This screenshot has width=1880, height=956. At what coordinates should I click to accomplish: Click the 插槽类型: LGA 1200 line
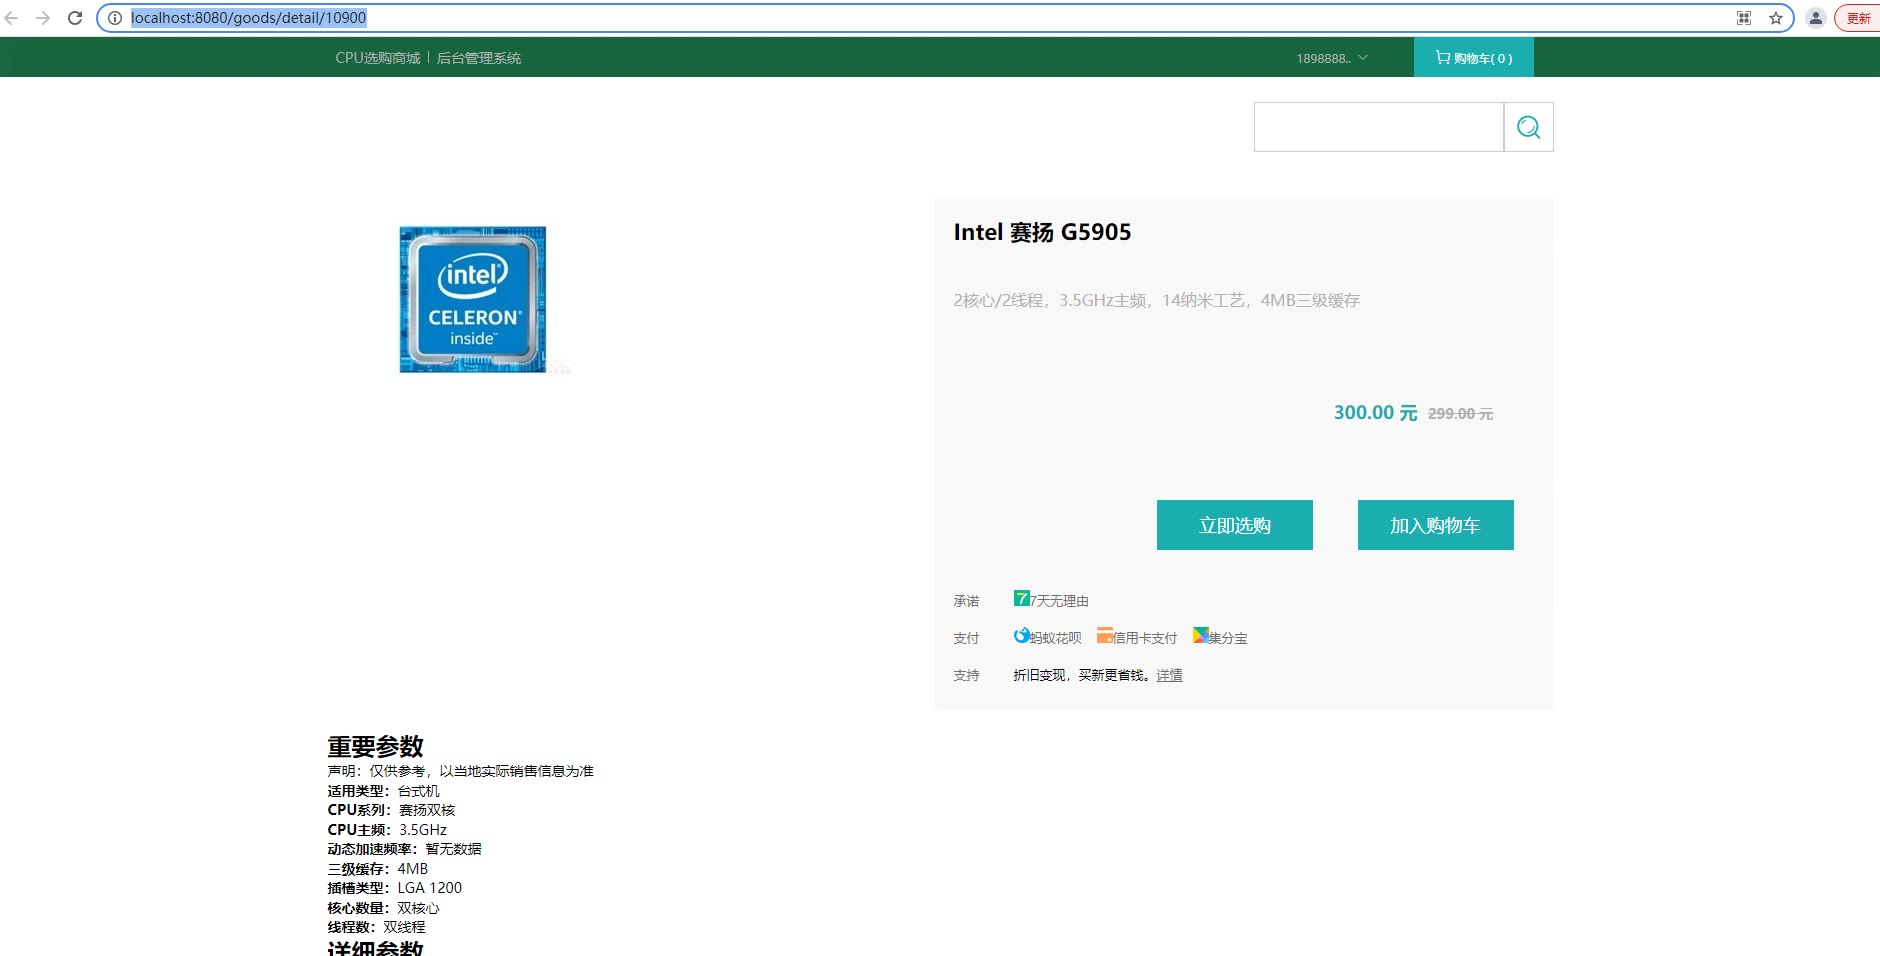click(x=395, y=888)
